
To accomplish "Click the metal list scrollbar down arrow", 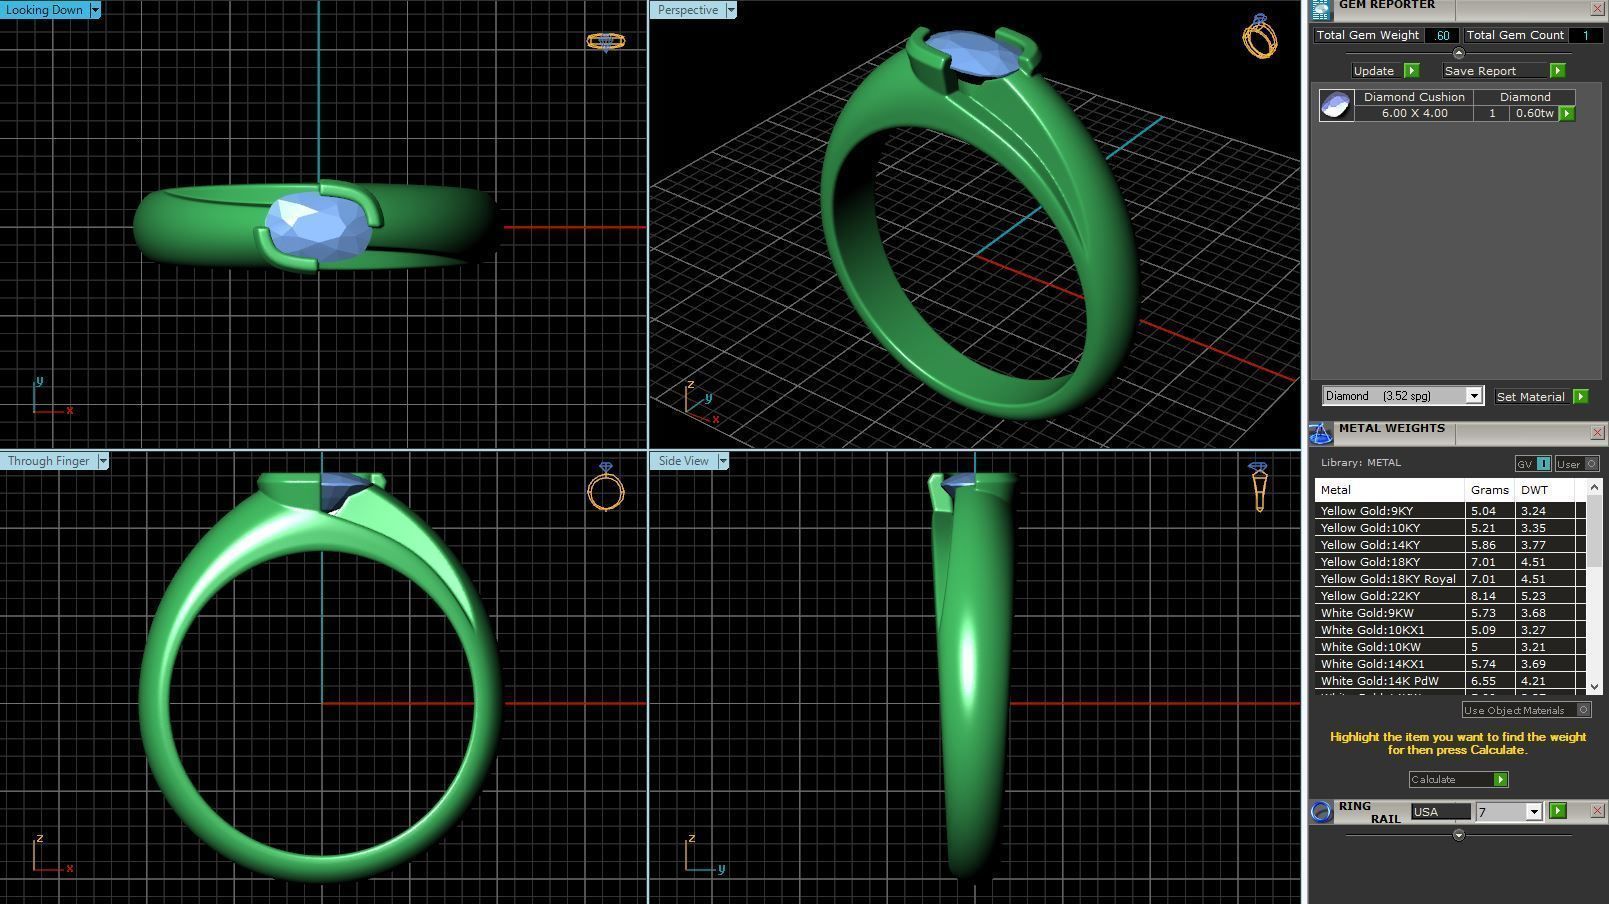I will (1594, 687).
